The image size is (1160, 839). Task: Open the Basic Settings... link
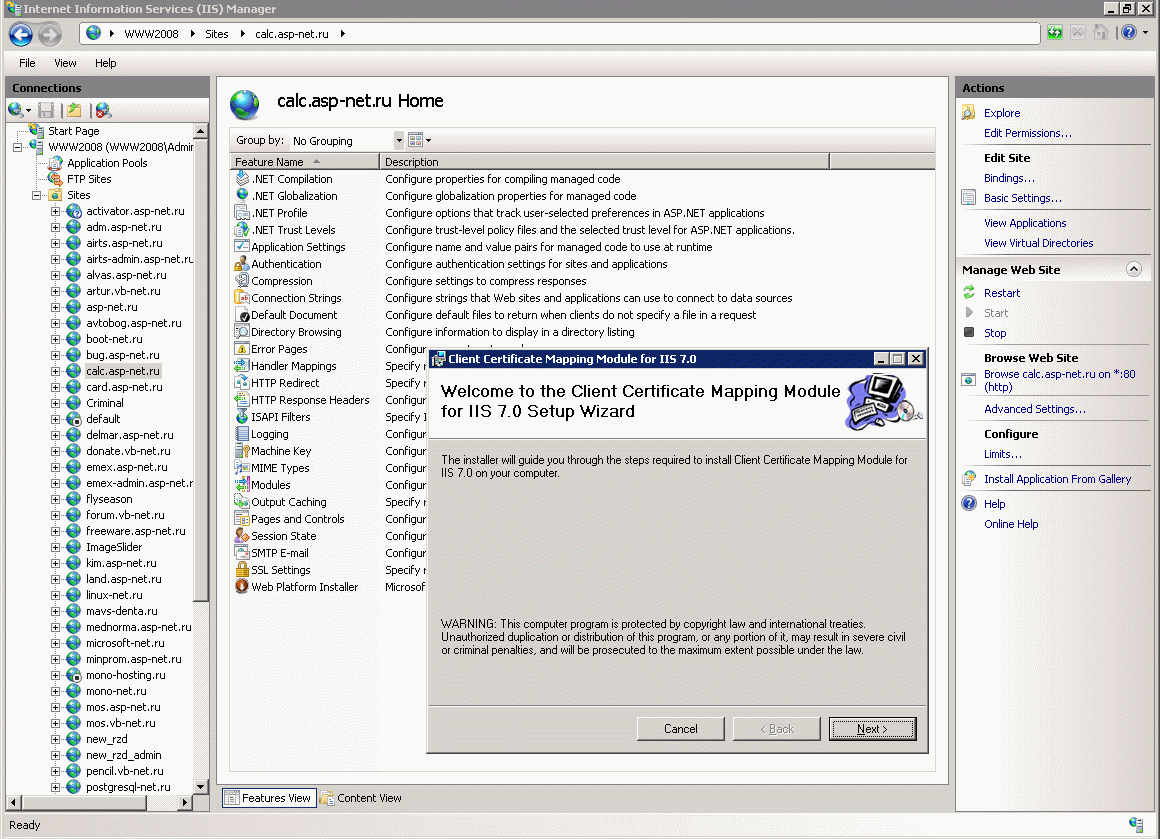click(x=1022, y=198)
